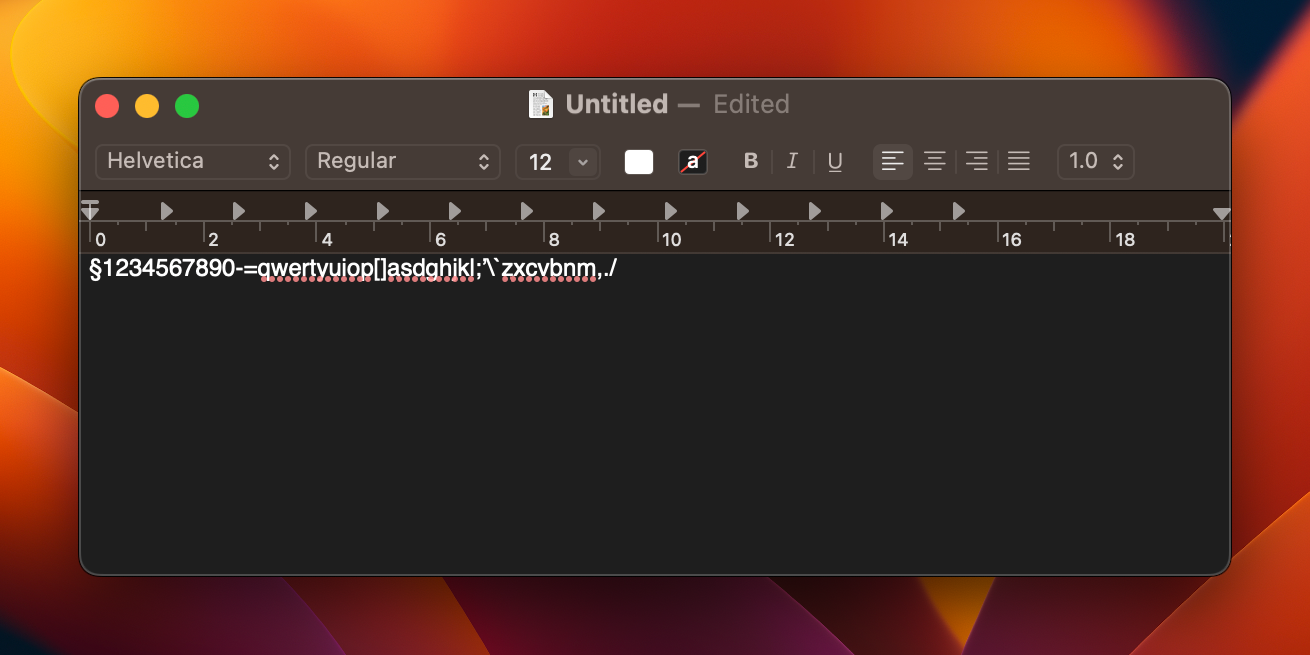Toggle underline formatting
The width and height of the screenshot is (1310, 655).
click(x=835, y=161)
